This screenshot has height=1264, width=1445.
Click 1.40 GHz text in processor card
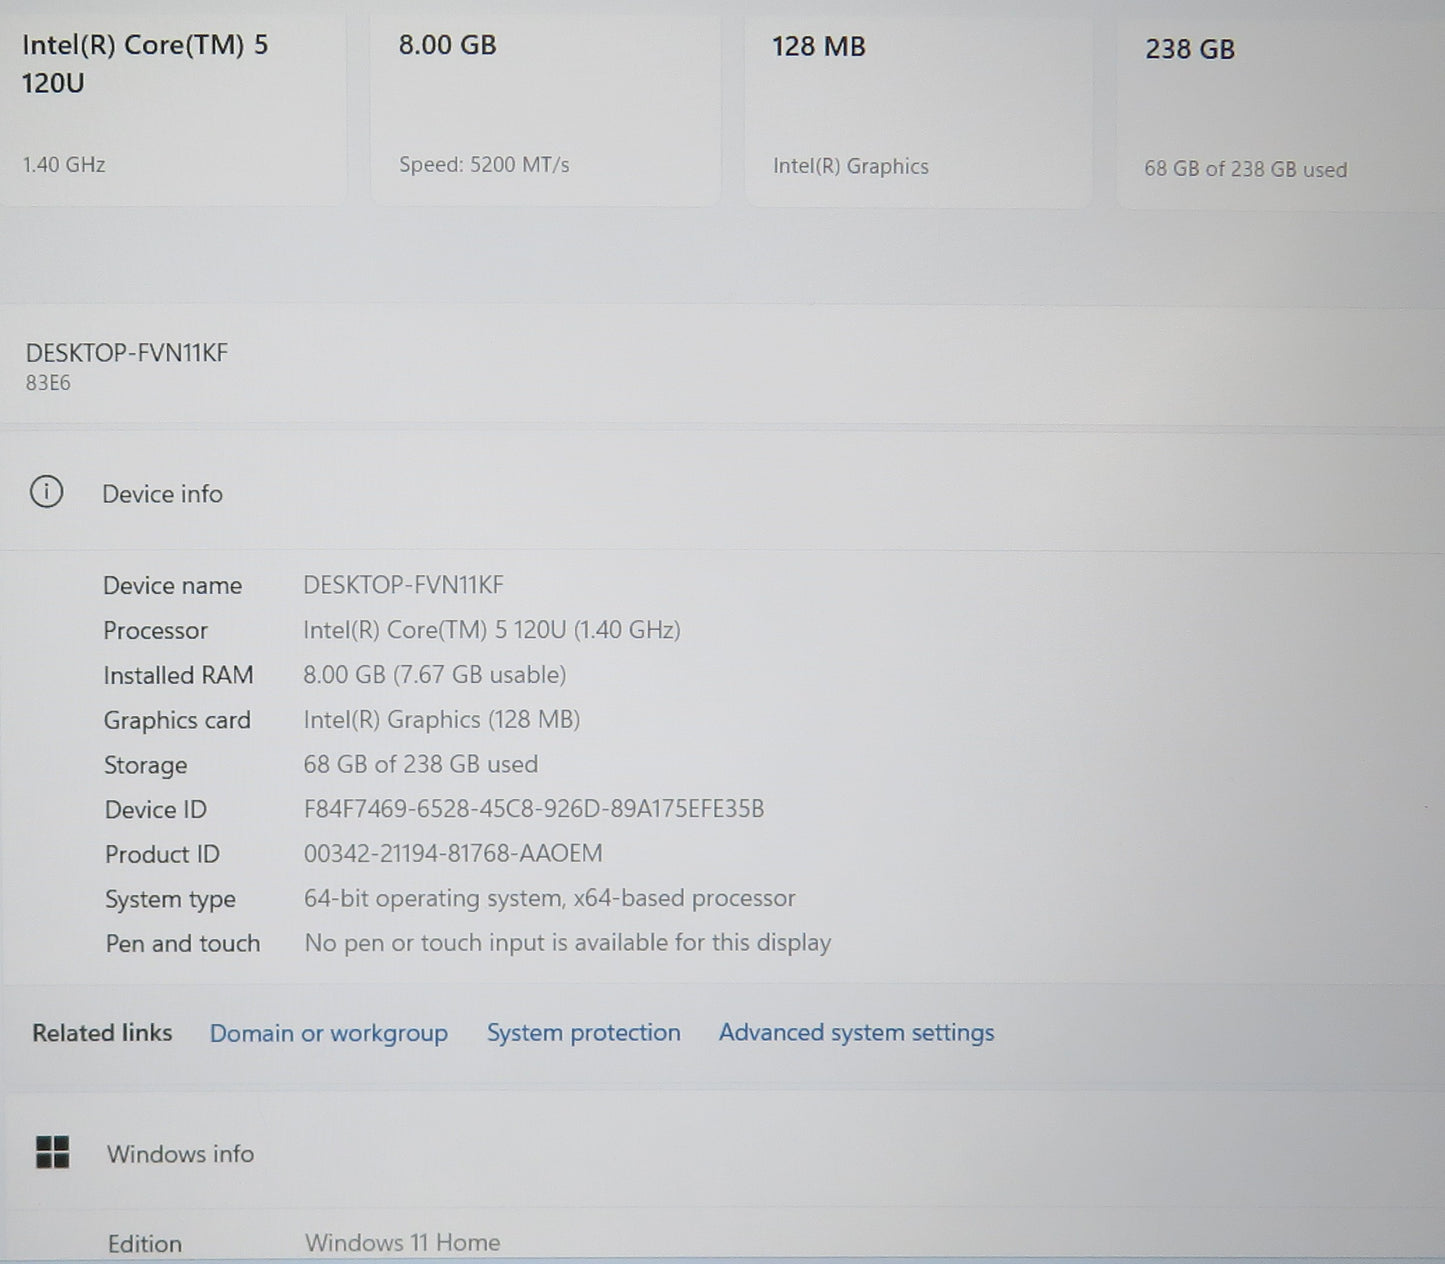[63, 164]
